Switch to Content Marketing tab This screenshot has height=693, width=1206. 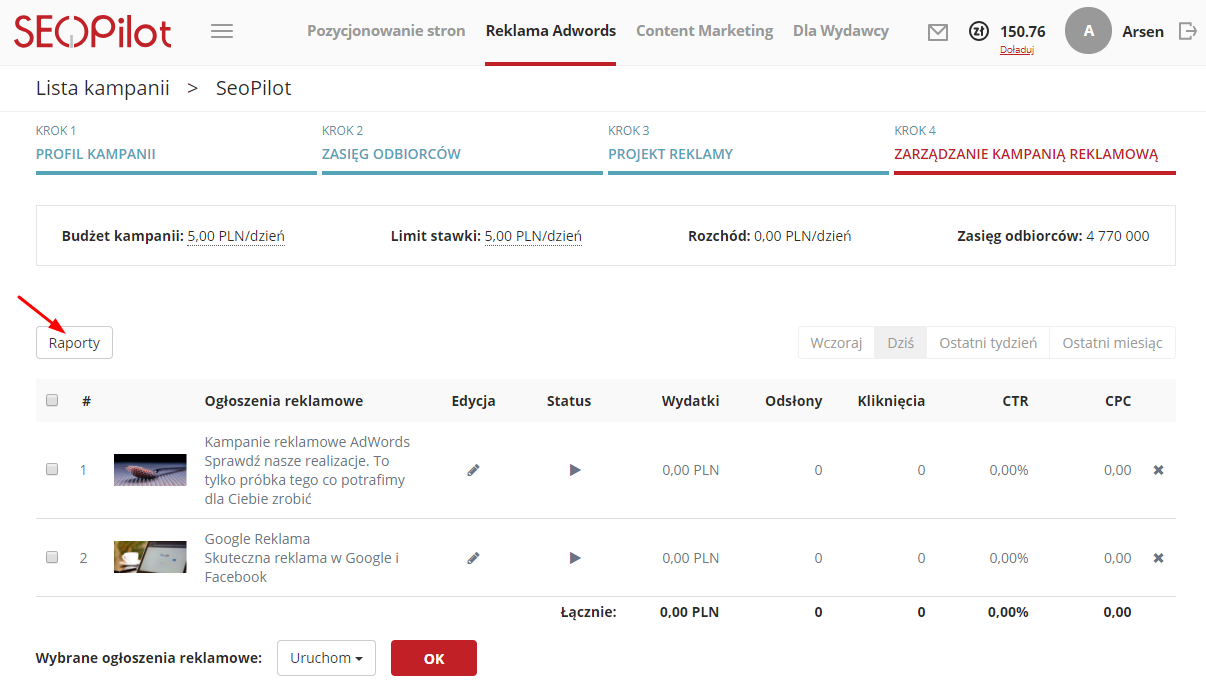point(704,31)
